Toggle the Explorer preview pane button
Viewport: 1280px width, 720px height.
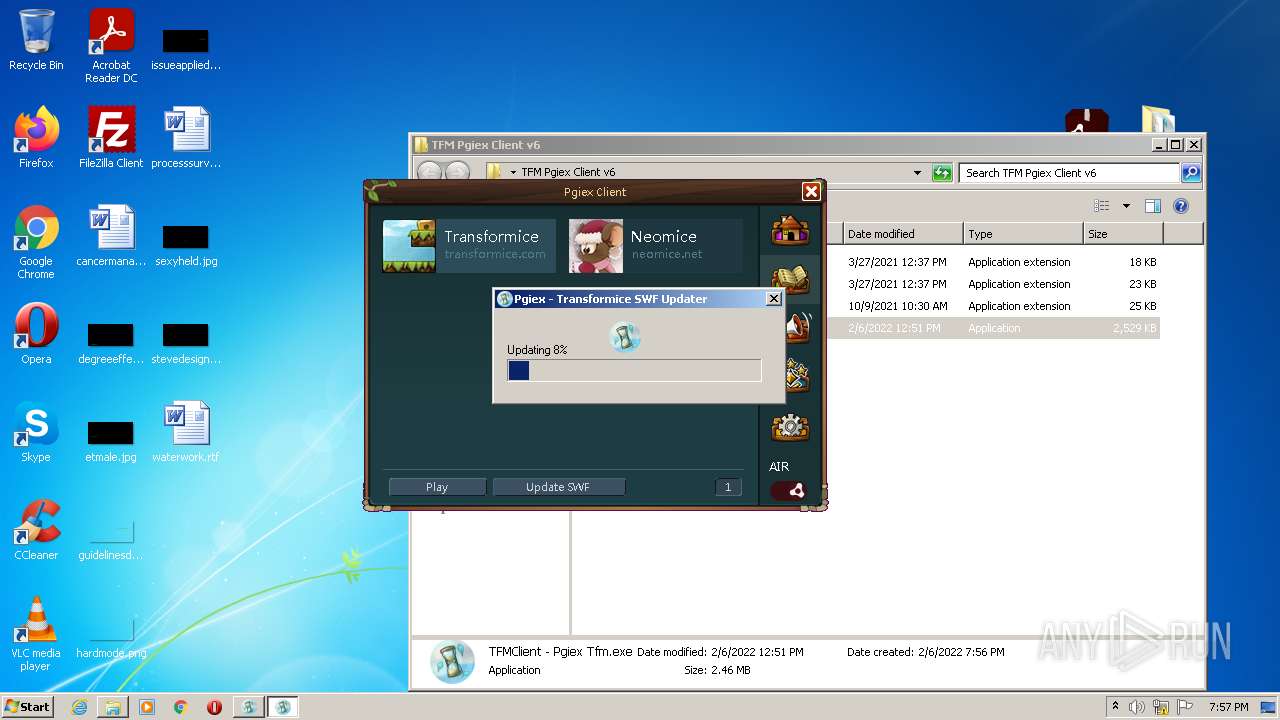(x=1153, y=206)
